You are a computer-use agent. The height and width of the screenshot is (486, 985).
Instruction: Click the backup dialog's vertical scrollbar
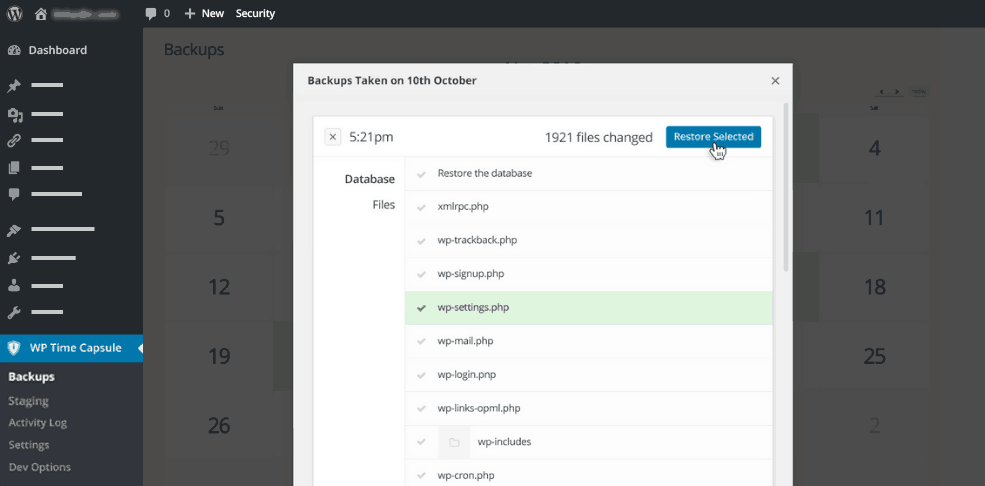[x=786, y=190]
